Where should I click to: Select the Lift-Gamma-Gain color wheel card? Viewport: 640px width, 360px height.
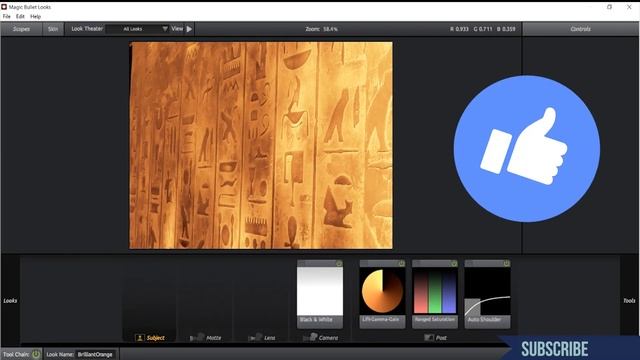tap(382, 294)
